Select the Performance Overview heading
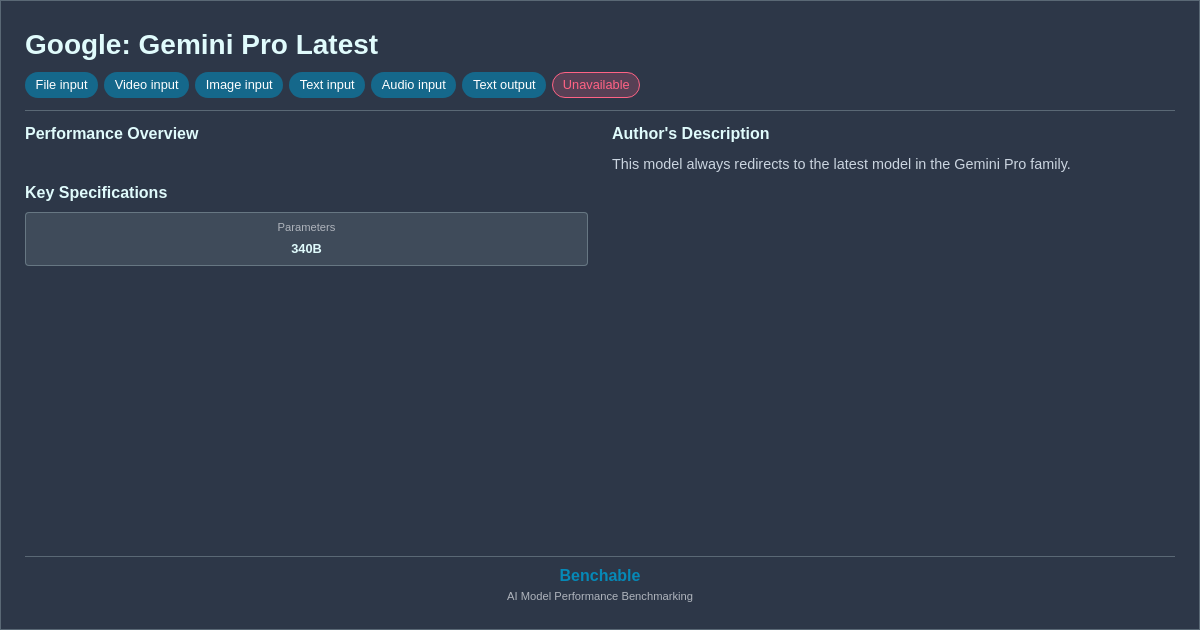The image size is (1200, 630). (112, 134)
